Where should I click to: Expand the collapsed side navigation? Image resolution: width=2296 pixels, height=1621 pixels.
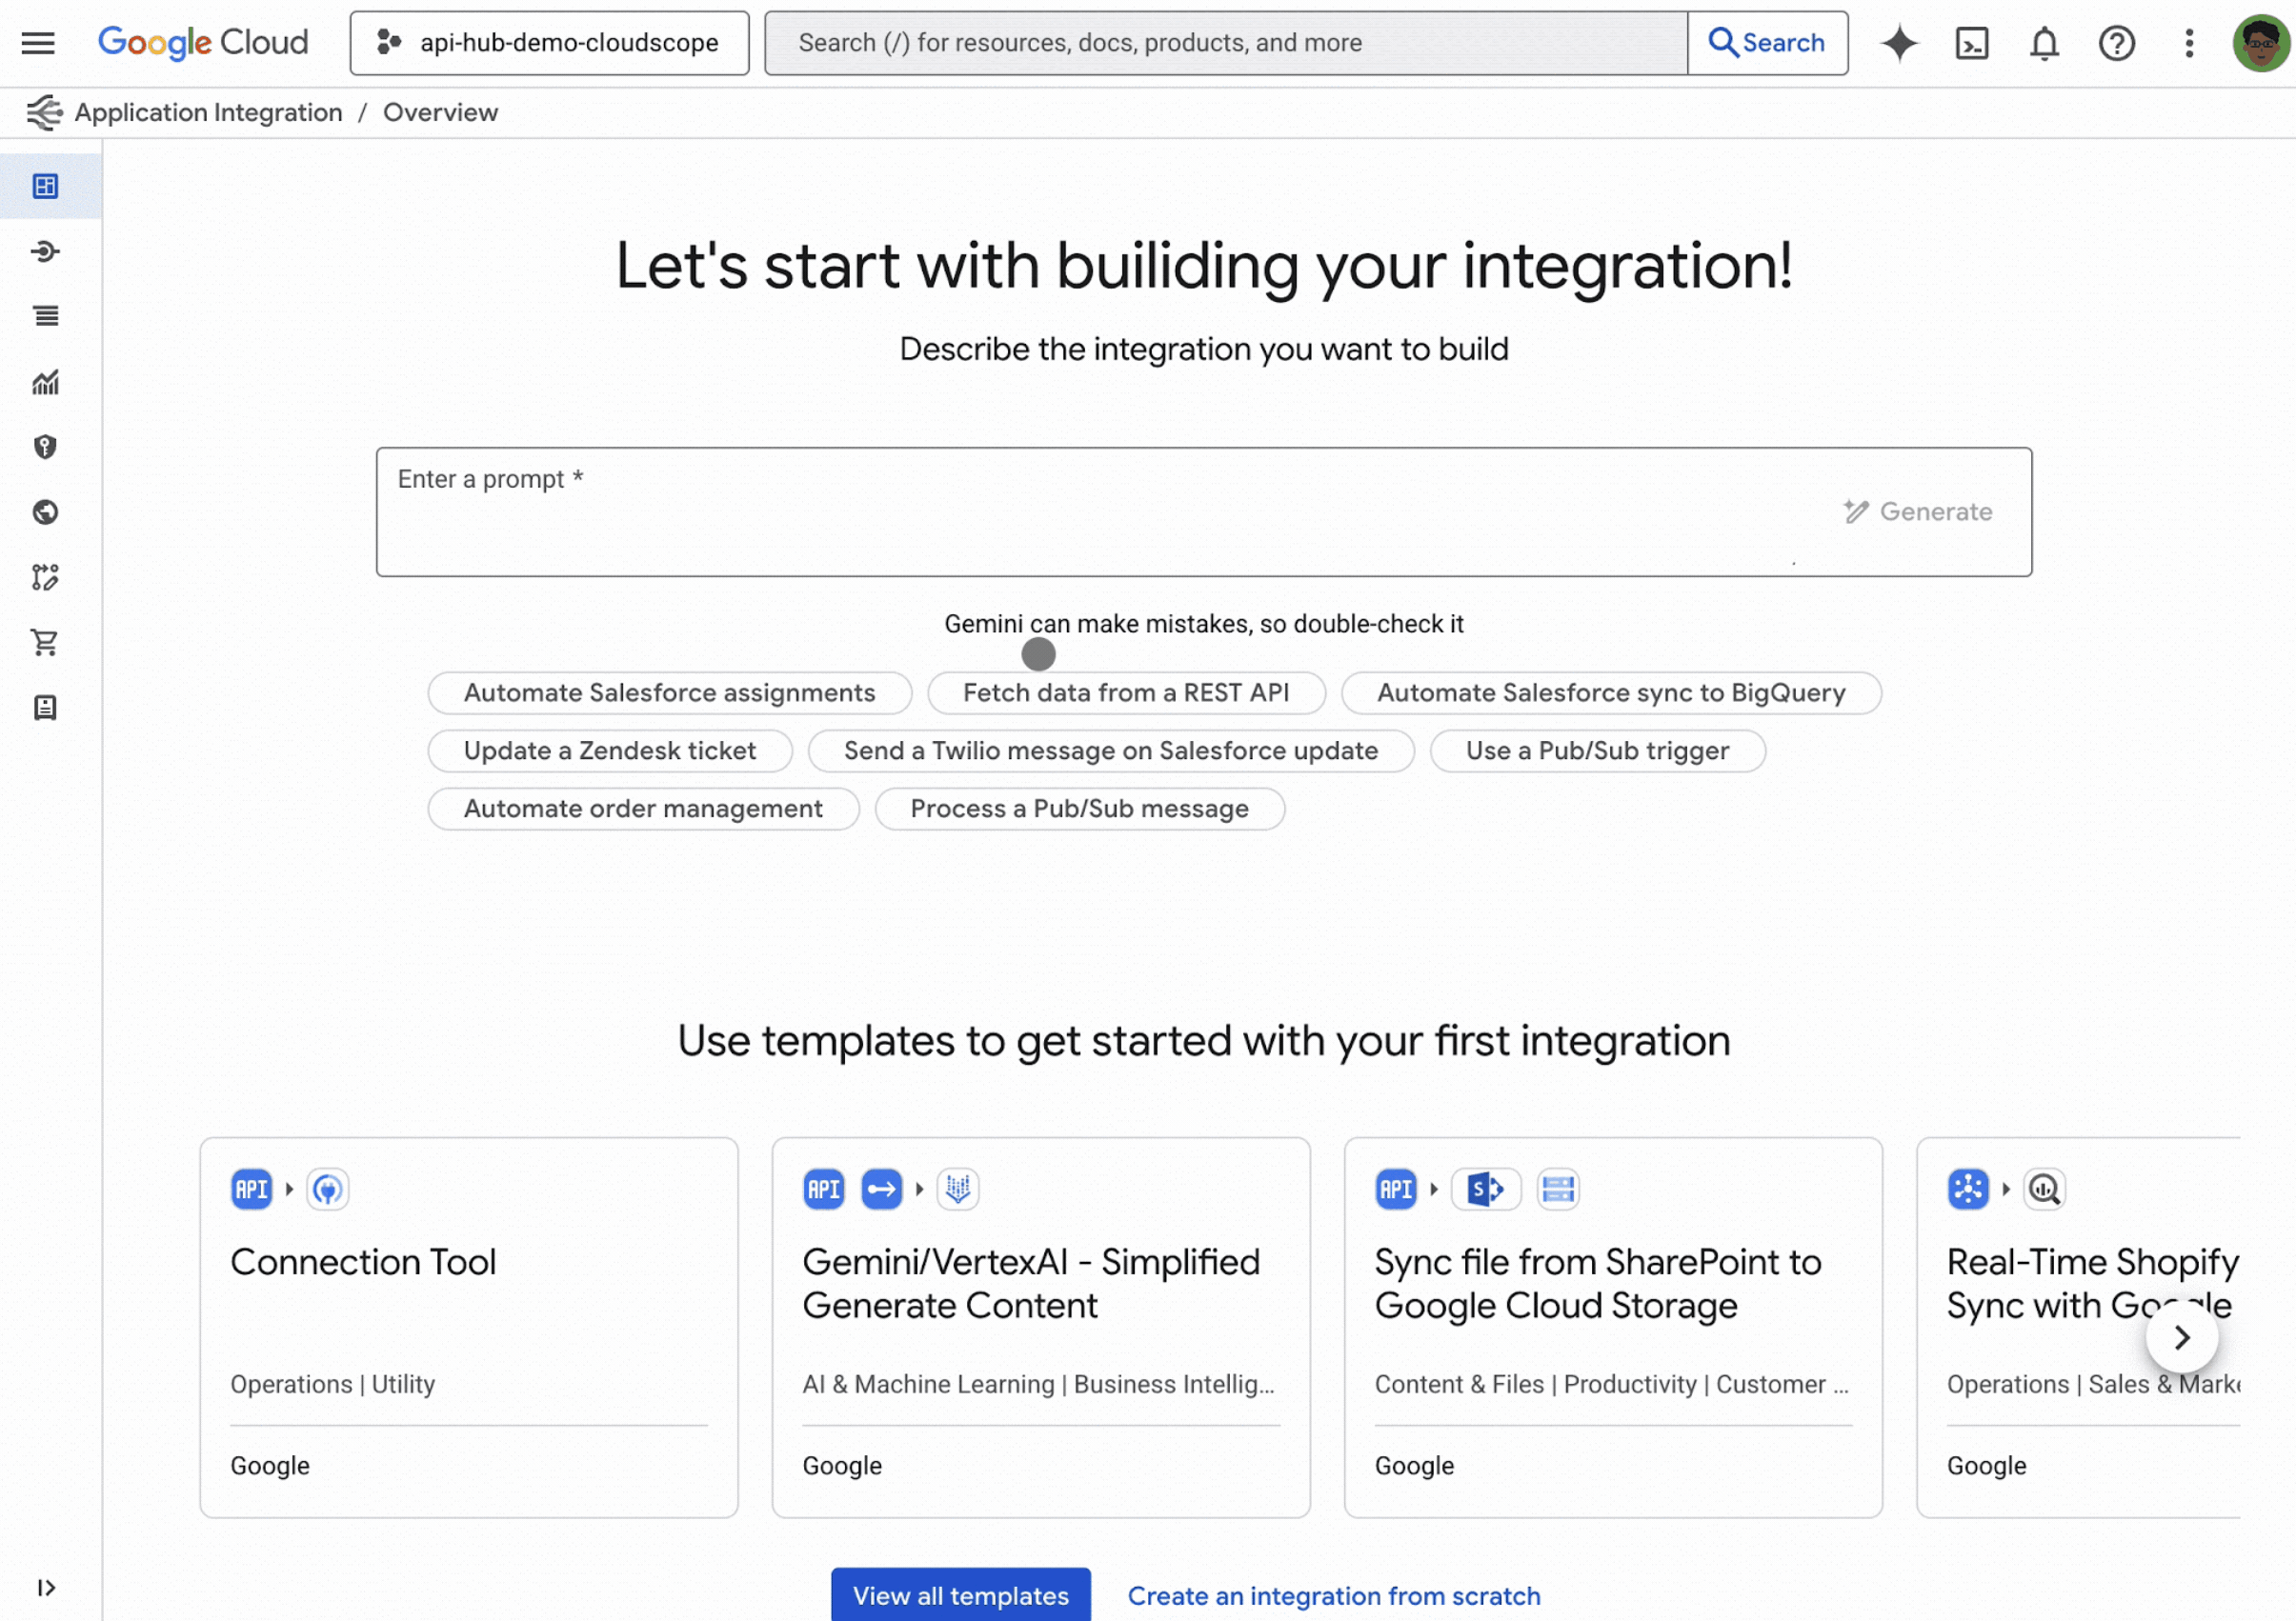(x=46, y=1588)
